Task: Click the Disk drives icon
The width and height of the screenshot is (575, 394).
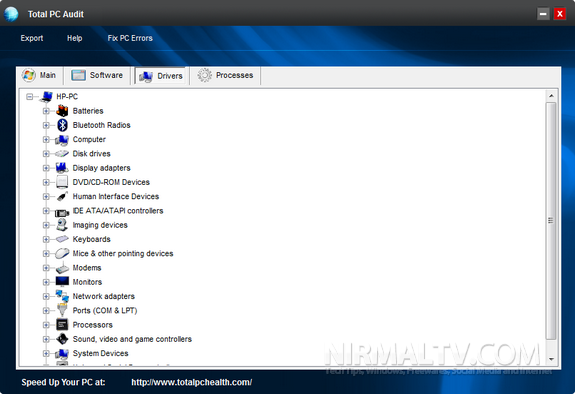Action: (62, 154)
